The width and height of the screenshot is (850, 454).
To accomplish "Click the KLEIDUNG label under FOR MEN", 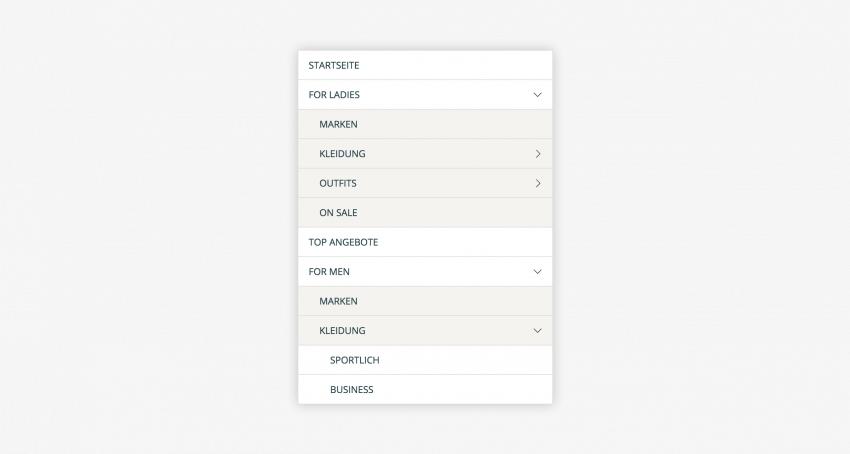I will pyautogui.click(x=342, y=331).
